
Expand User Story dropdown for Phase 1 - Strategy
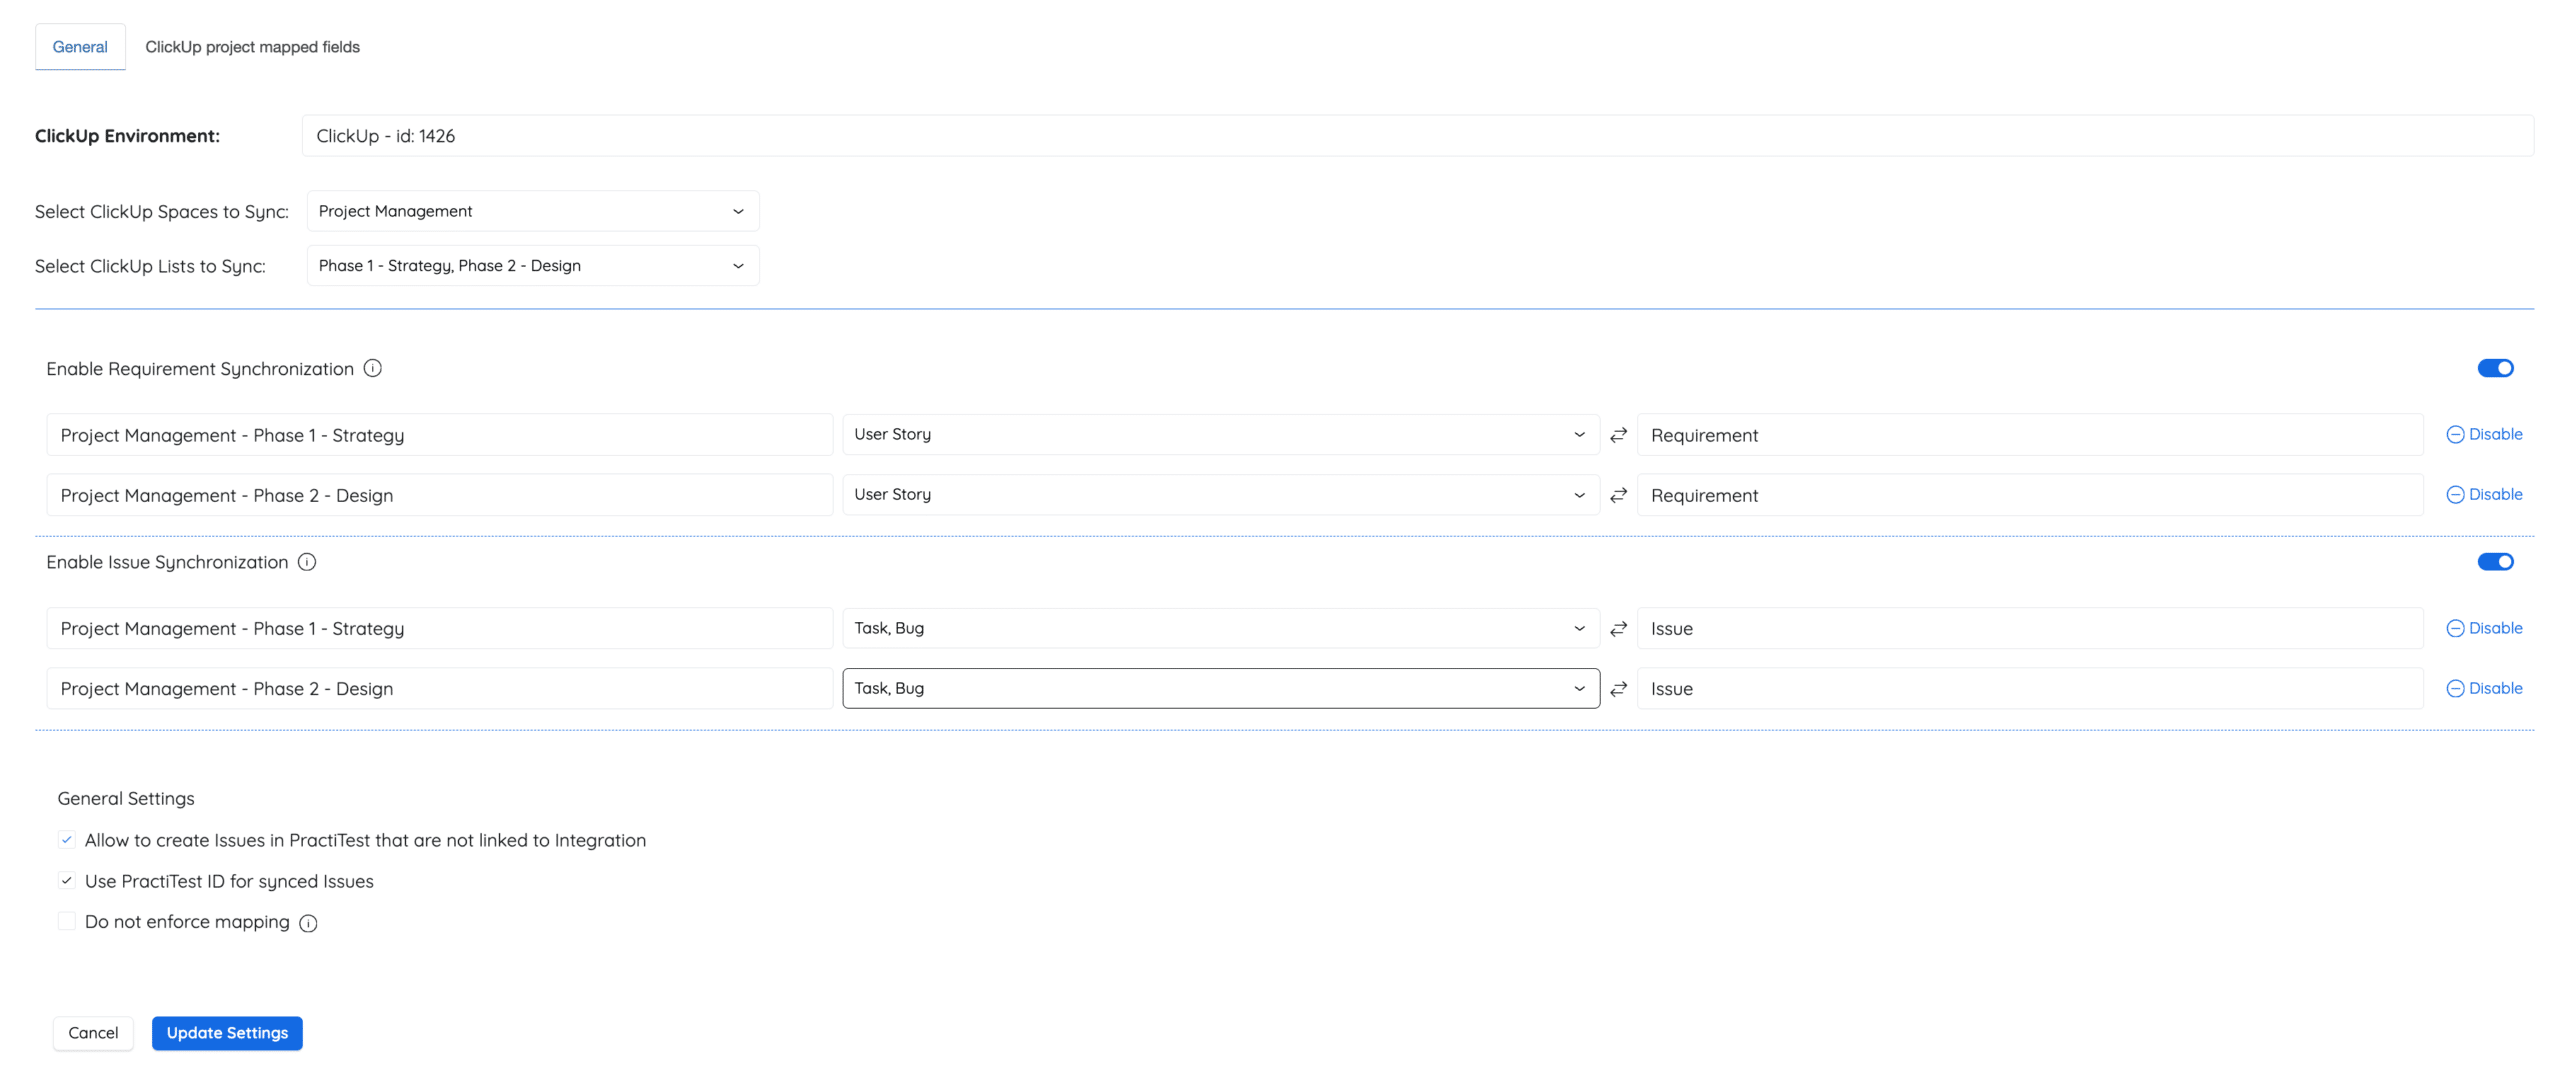click(x=1220, y=435)
